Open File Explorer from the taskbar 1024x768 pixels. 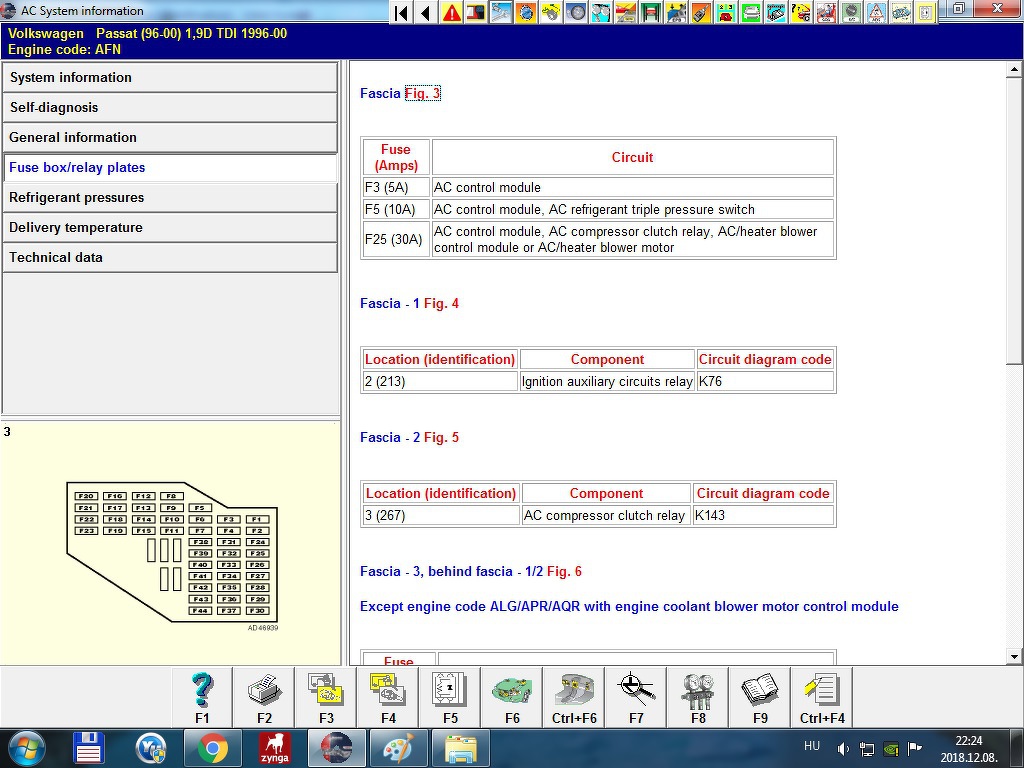click(460, 748)
